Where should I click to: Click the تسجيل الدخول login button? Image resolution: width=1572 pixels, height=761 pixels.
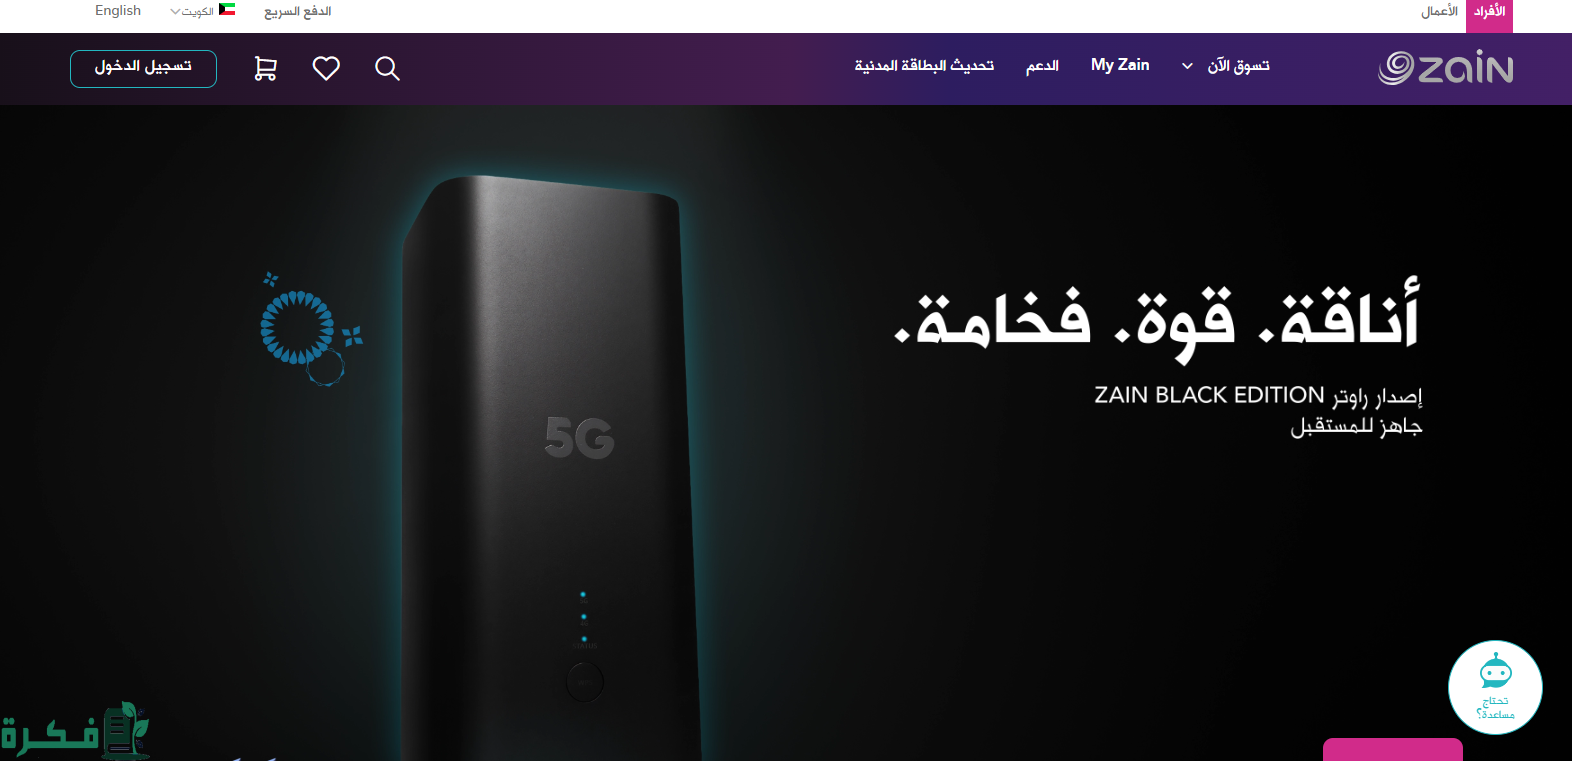point(143,69)
